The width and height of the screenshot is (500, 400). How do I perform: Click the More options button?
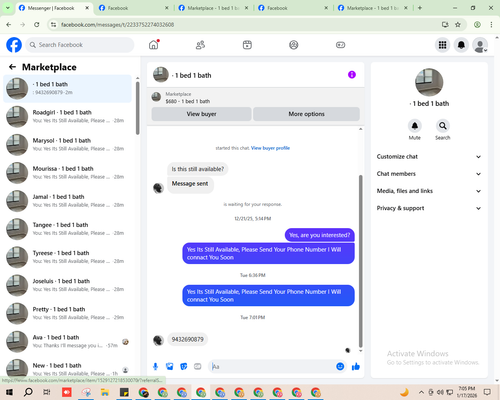click(306, 114)
